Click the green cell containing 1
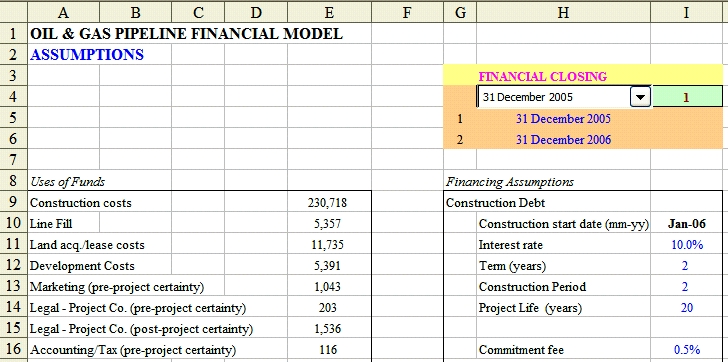728x362 pixels. click(x=687, y=97)
